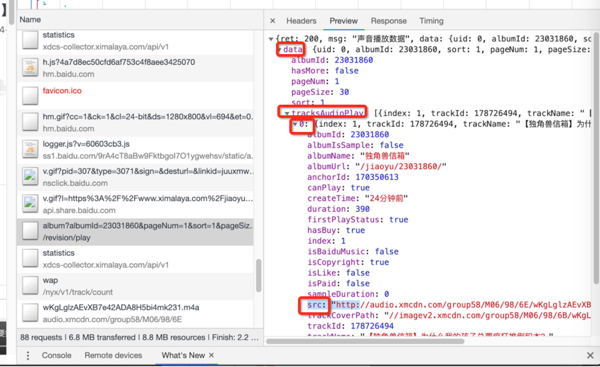
Task: Select the second statistics request row
Action: 135,259
